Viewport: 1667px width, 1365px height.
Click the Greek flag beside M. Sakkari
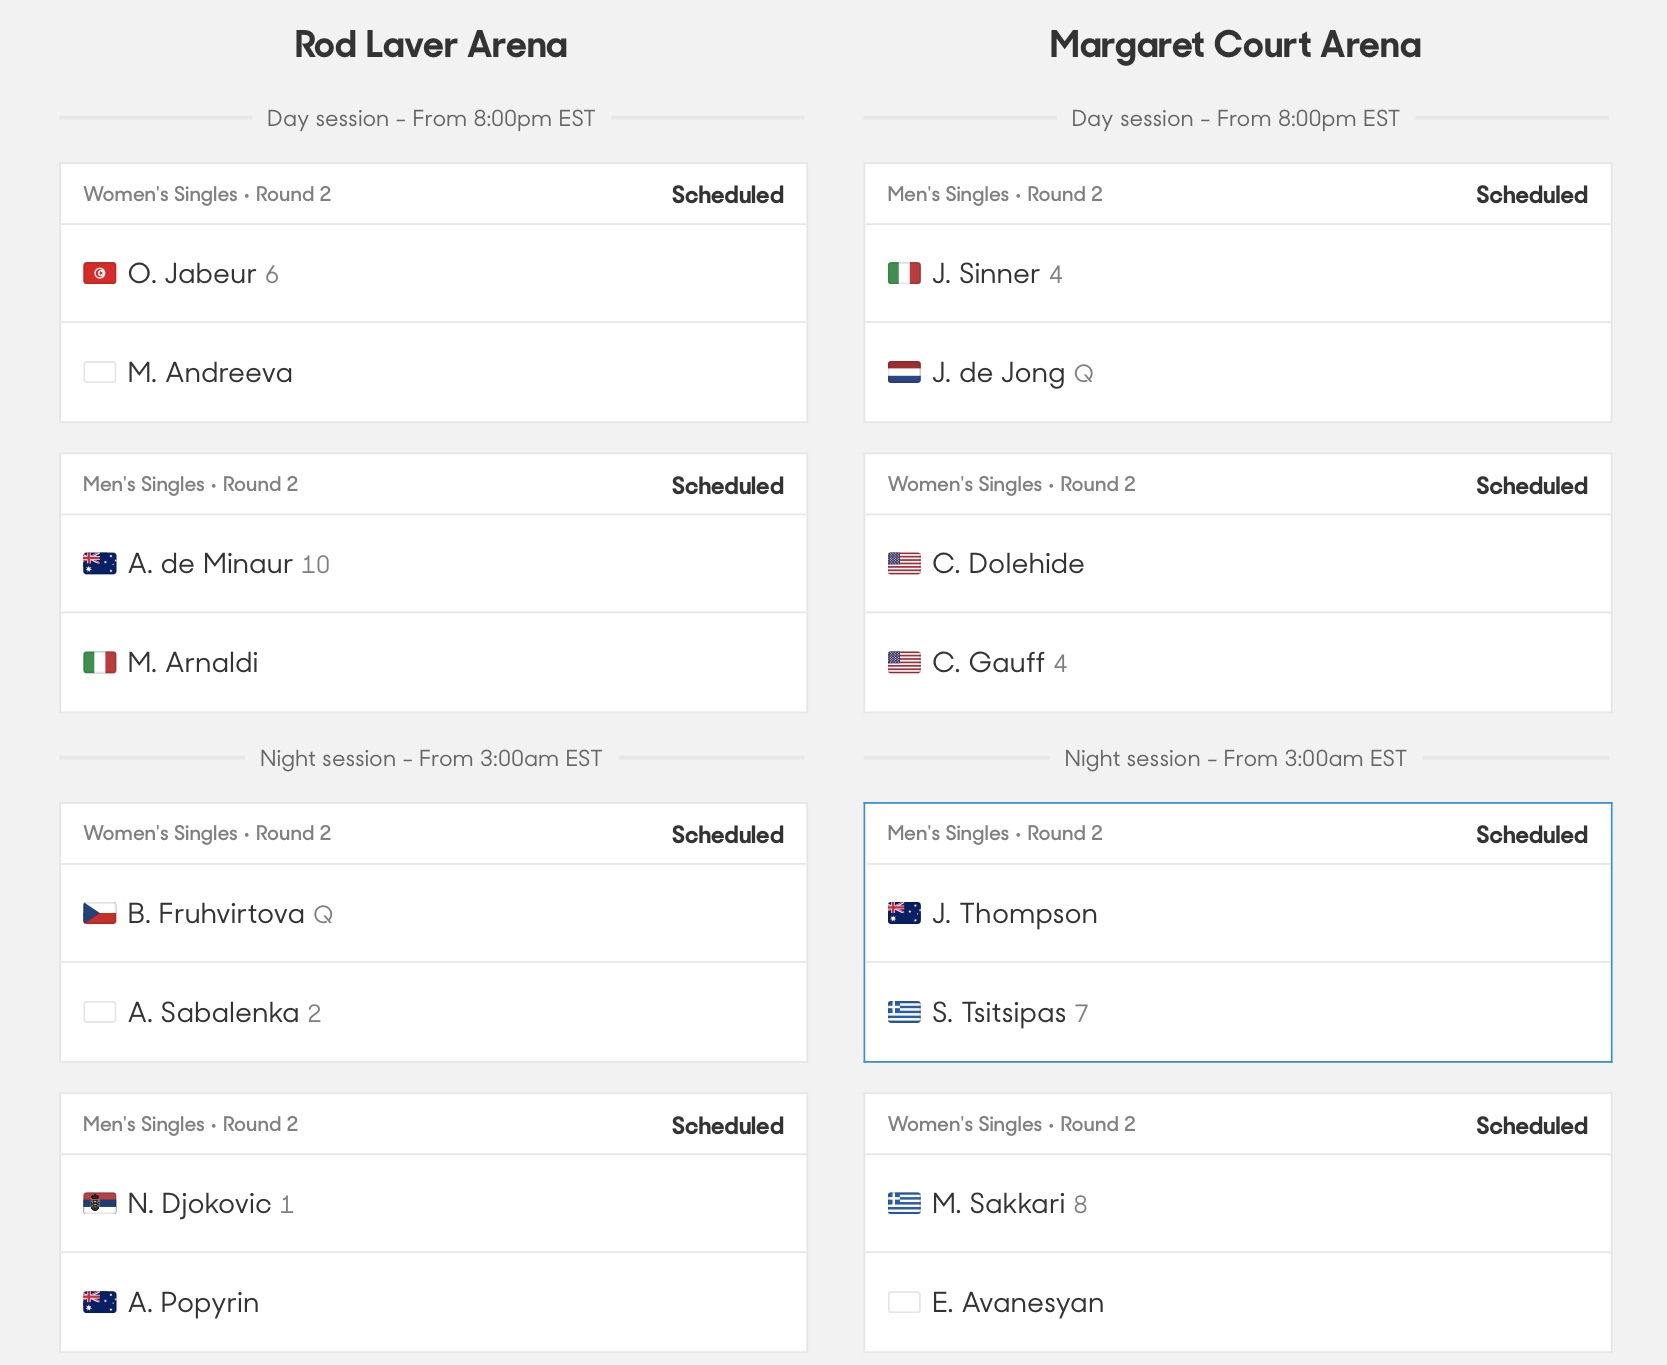click(904, 1203)
